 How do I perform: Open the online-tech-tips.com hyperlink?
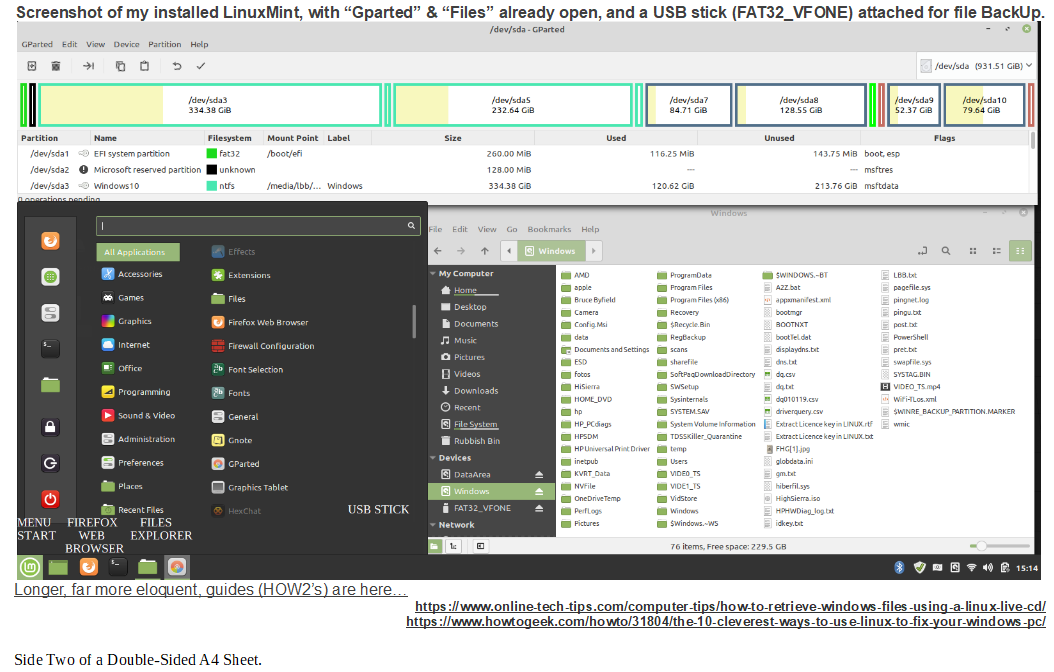730,606
